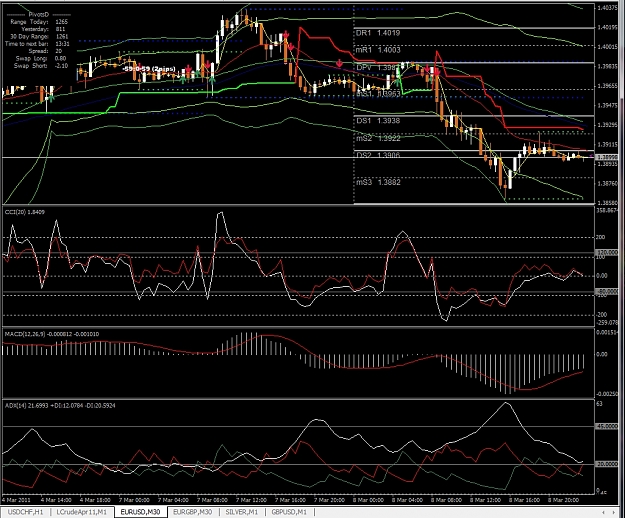Click the 30 Day Range: 1261 line
The width and height of the screenshot is (625, 518).
(39, 37)
